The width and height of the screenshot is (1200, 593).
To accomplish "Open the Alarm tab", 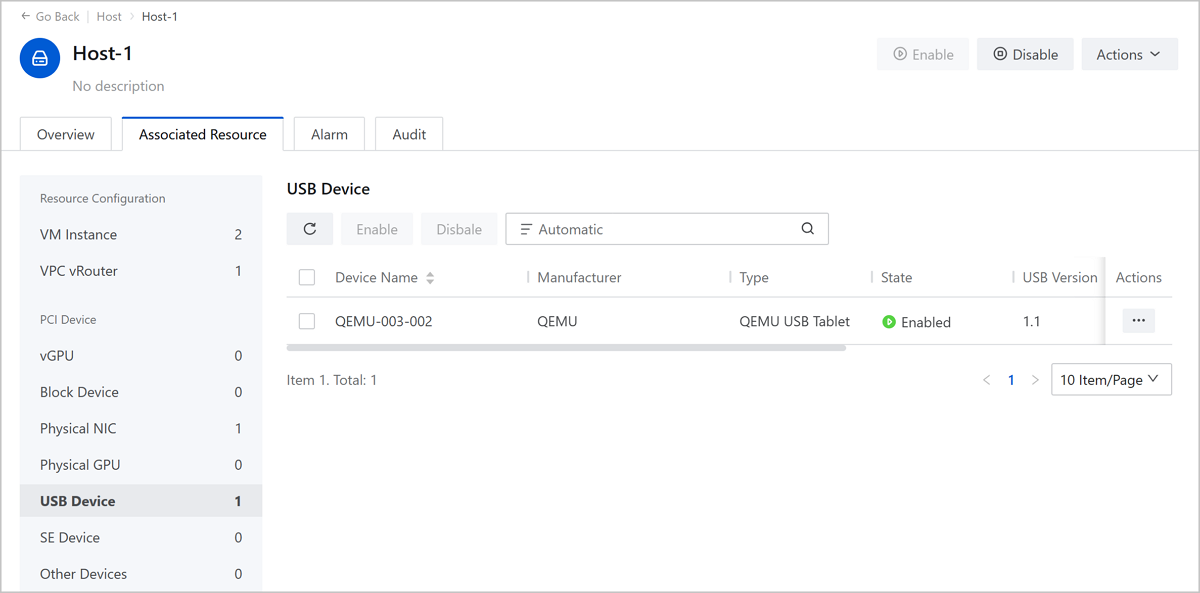I will click(329, 134).
